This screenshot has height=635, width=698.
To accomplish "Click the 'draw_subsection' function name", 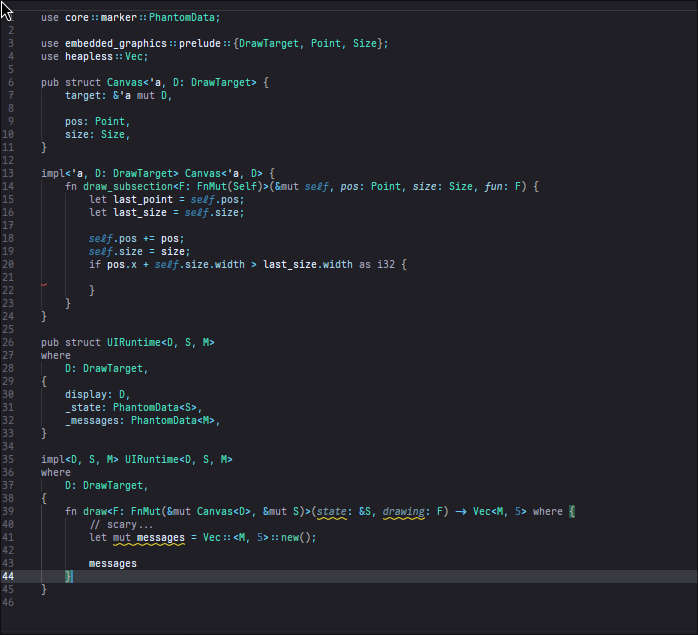I will pos(128,186).
